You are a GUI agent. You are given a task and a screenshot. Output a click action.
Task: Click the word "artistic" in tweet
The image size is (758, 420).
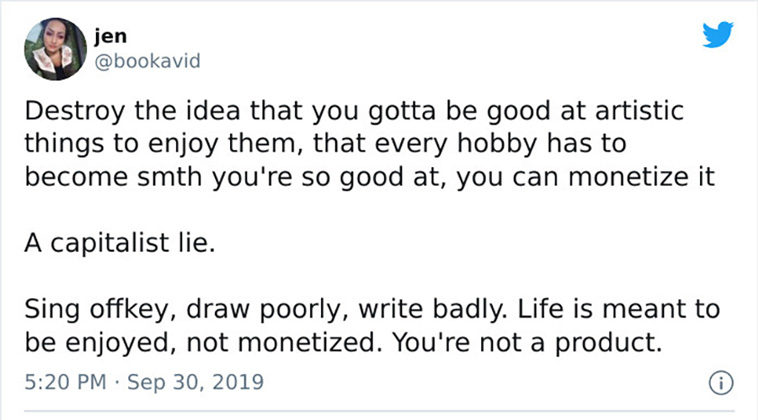(x=639, y=111)
